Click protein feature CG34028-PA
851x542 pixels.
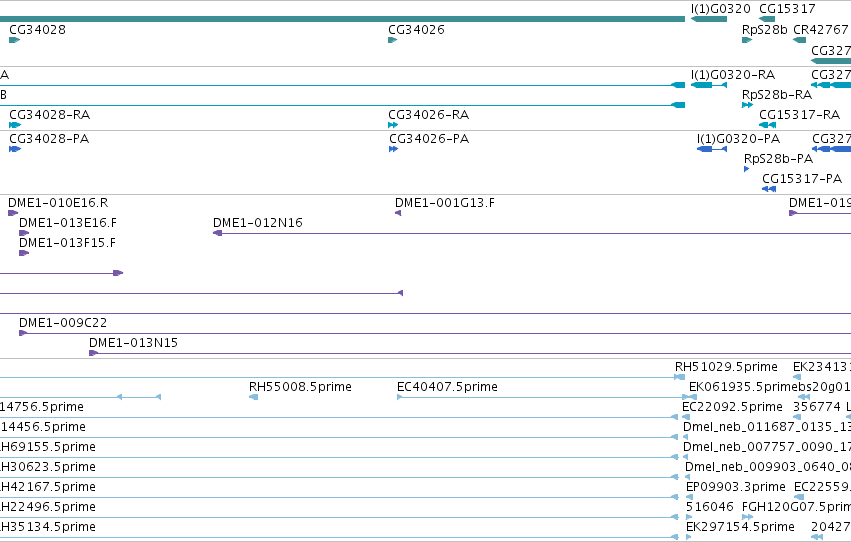(49, 139)
